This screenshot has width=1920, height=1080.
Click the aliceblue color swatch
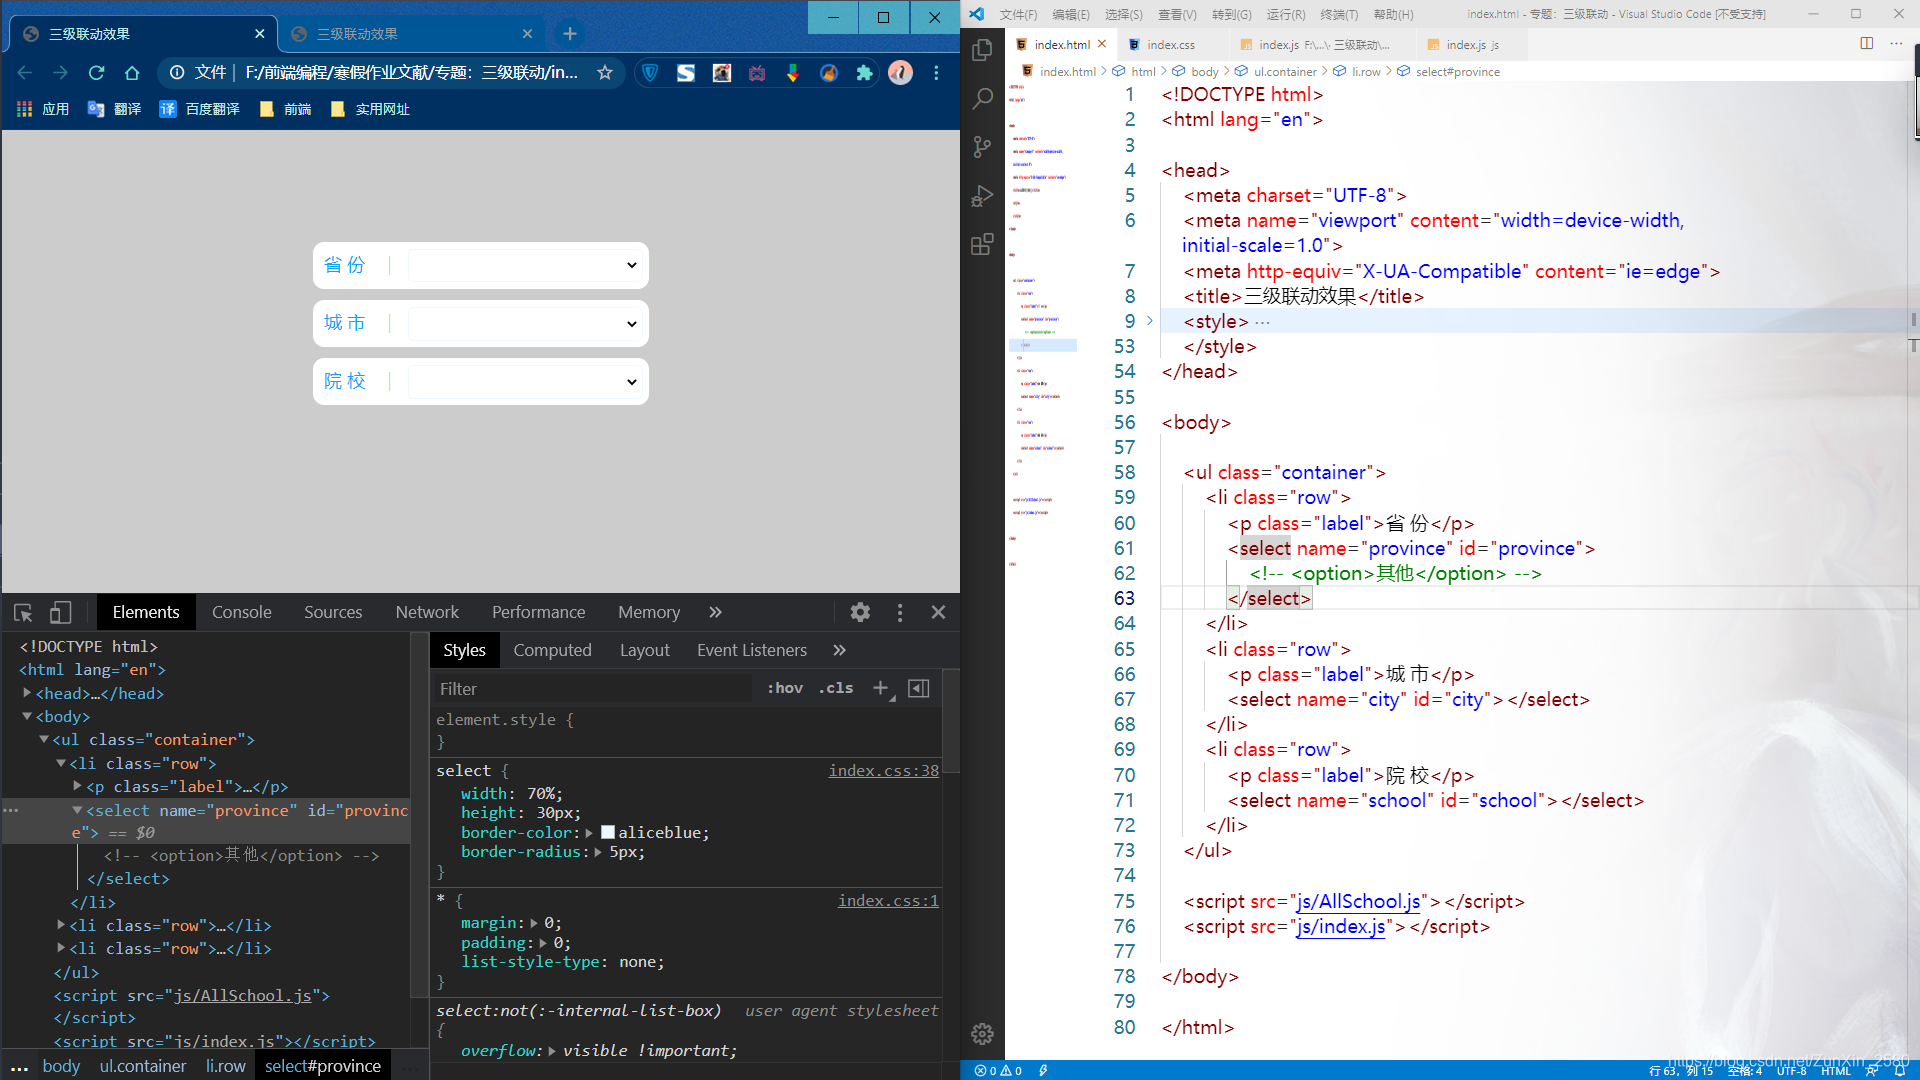(607, 833)
